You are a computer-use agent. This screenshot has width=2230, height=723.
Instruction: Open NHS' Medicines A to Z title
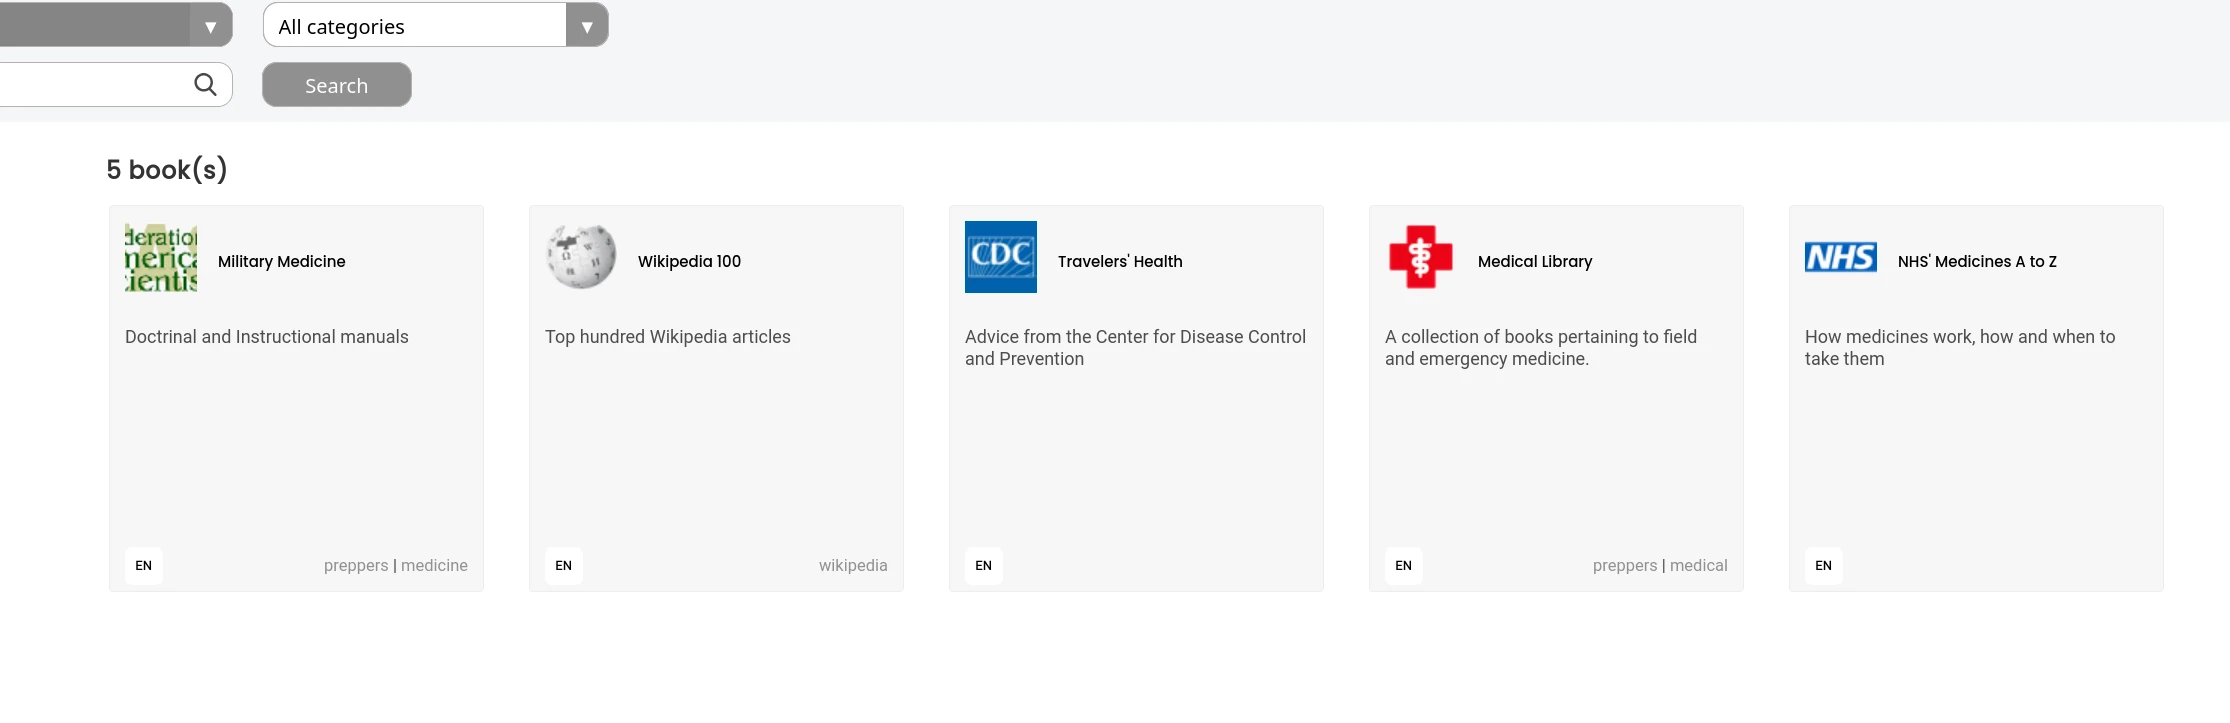click(1977, 262)
